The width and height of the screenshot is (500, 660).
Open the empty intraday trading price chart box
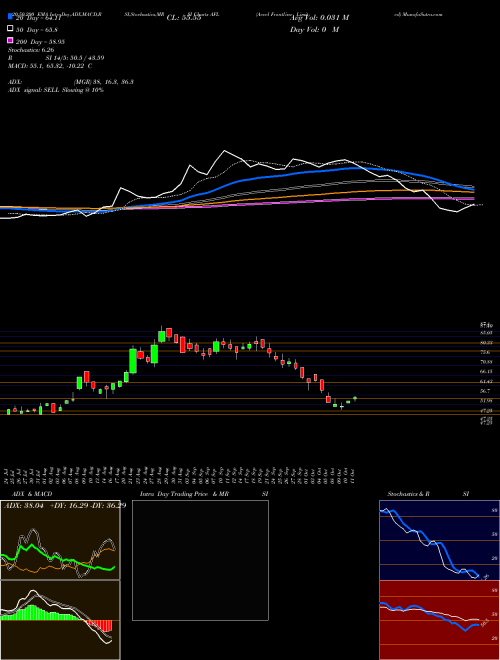pos(200,560)
